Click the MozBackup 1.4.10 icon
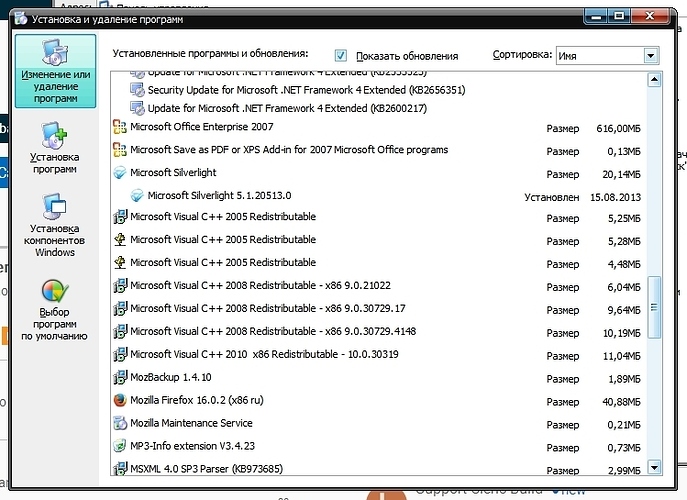Viewport: 687px width, 500px height. (x=121, y=377)
